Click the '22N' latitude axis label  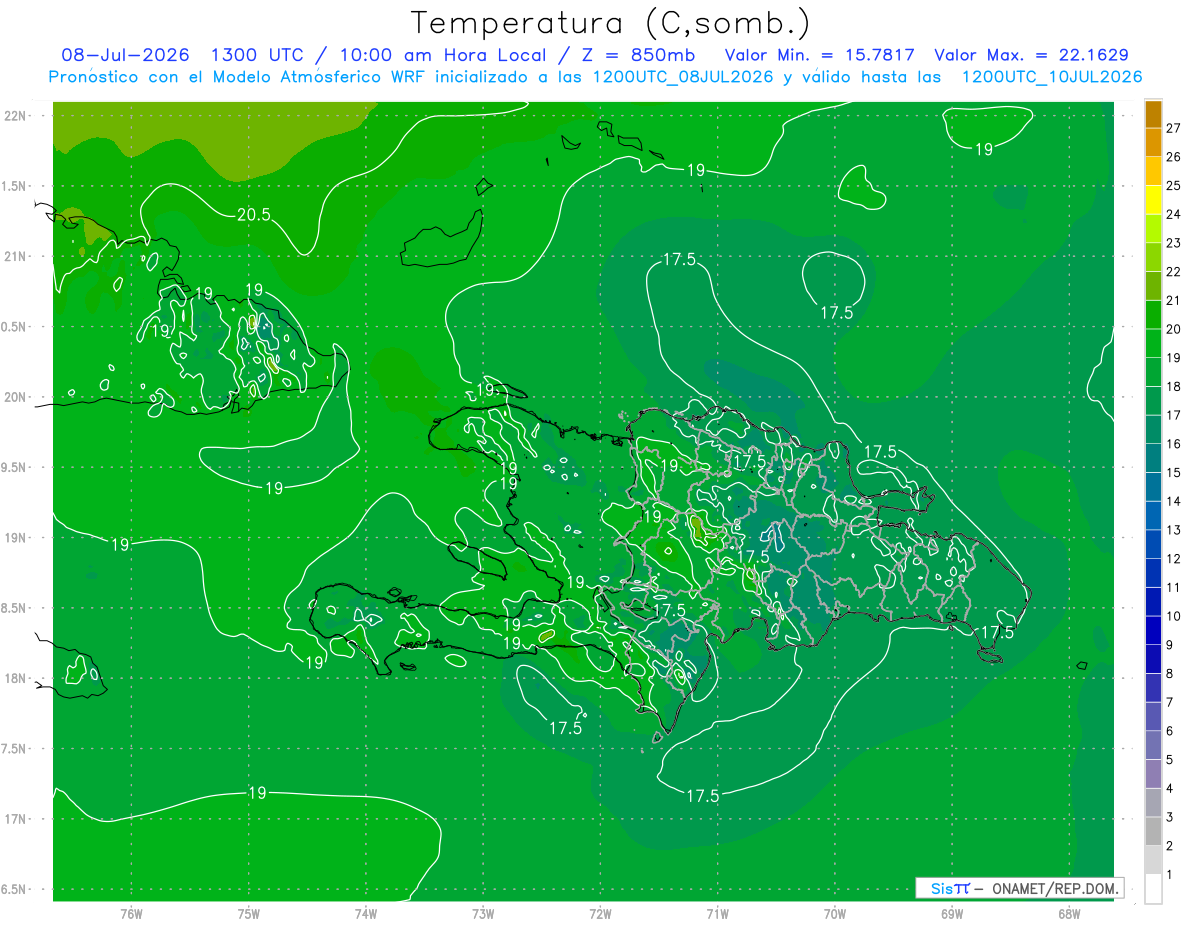tap(15, 115)
